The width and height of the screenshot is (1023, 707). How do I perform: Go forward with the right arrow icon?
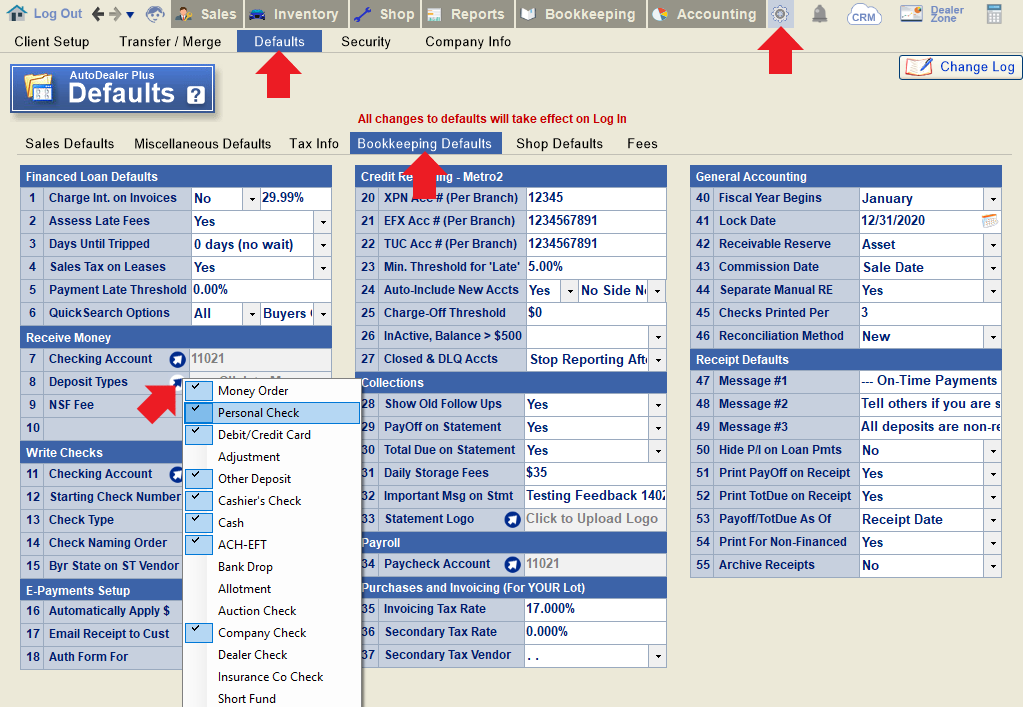coord(115,14)
